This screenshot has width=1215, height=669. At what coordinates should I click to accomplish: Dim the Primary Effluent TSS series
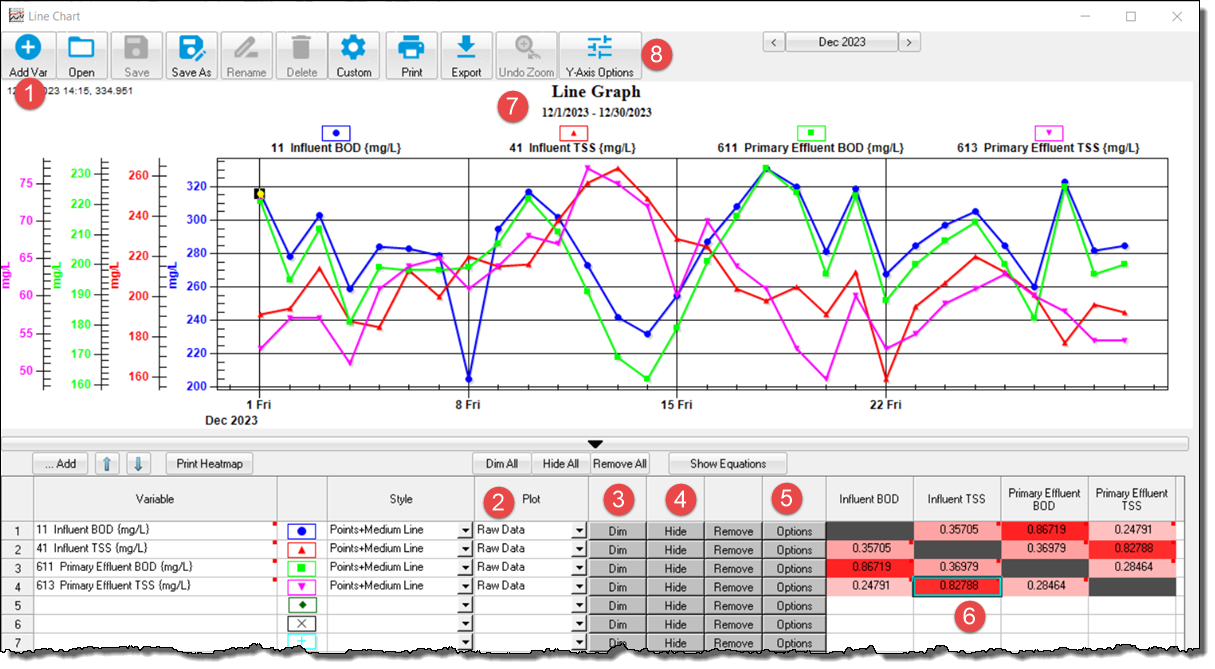click(617, 586)
